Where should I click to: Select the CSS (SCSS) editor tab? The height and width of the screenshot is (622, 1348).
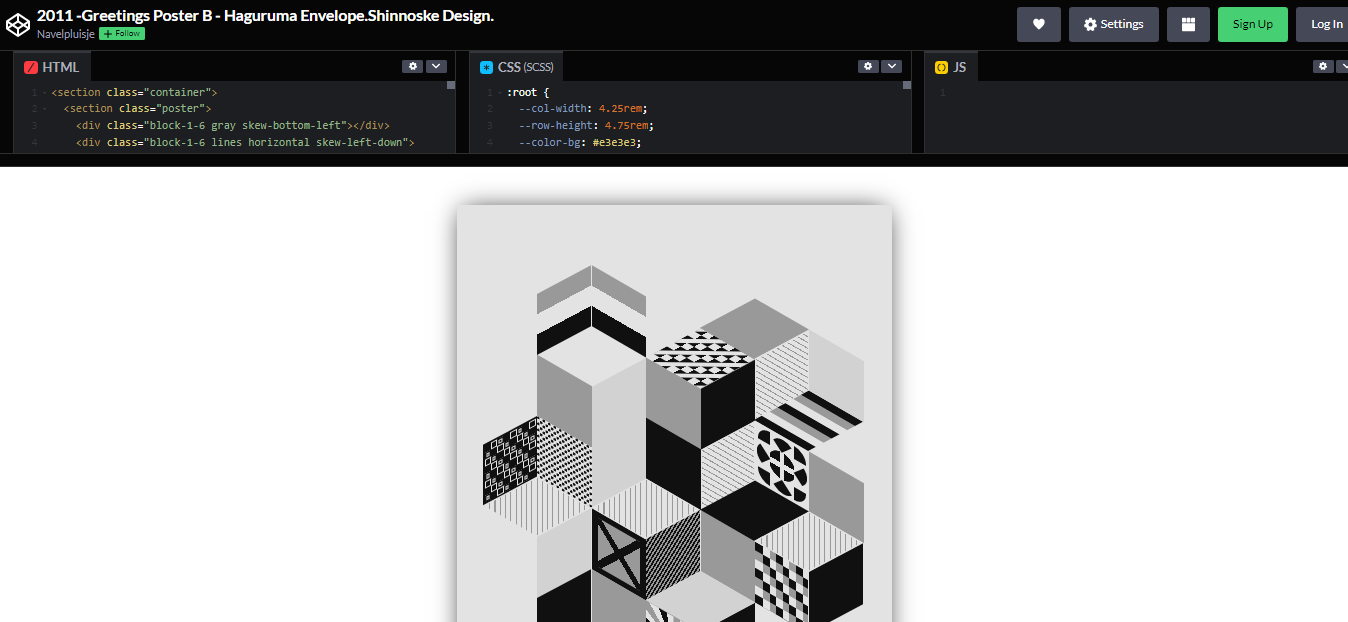tap(516, 67)
